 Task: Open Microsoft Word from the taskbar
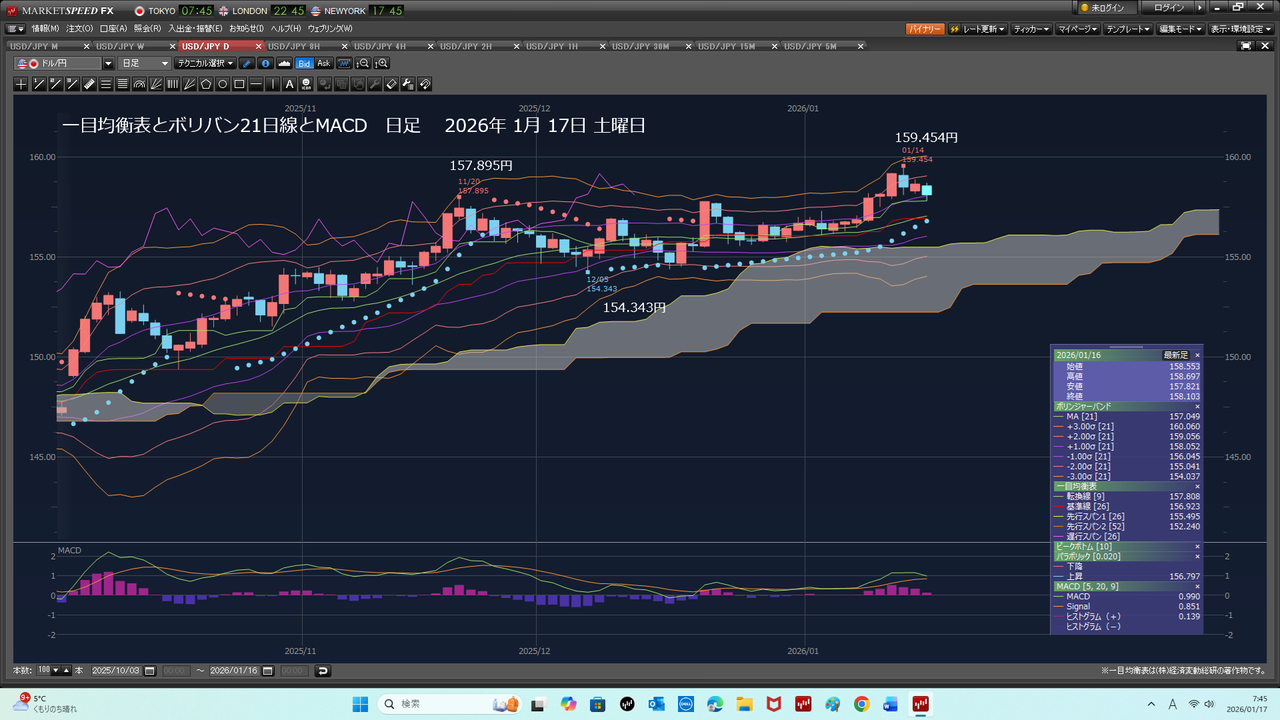[890, 704]
